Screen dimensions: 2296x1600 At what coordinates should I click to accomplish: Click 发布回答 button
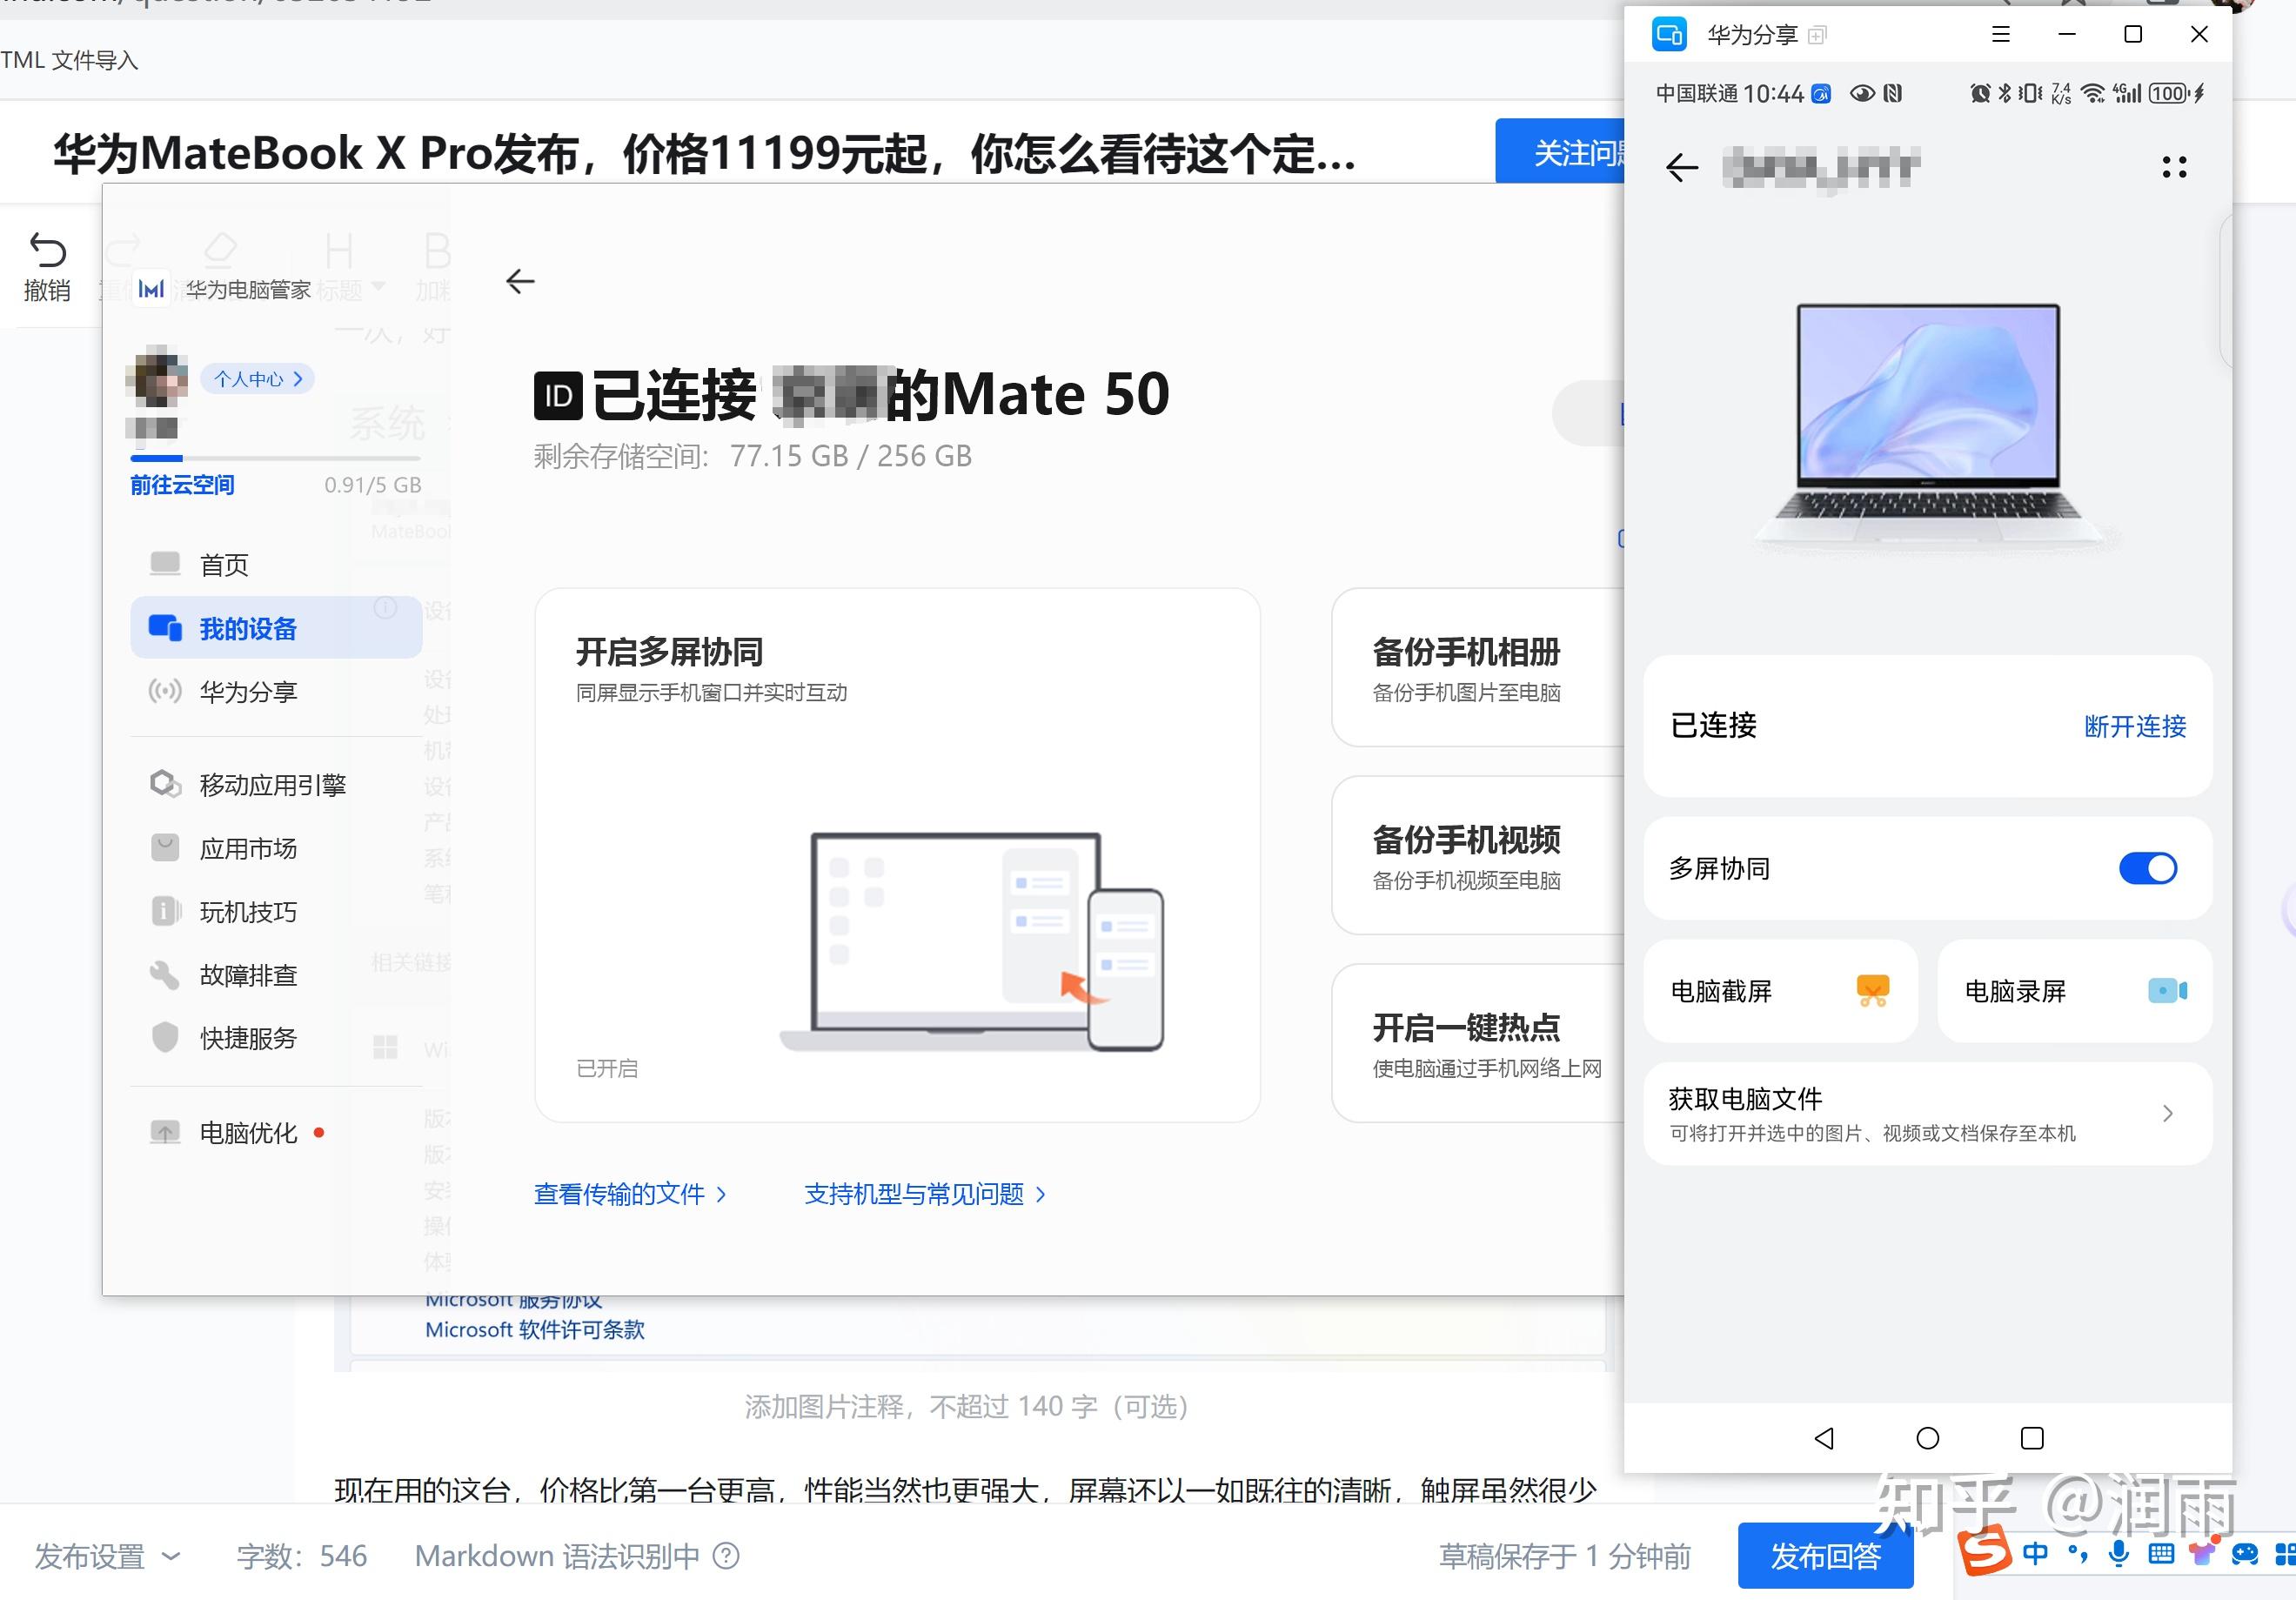(1826, 1556)
